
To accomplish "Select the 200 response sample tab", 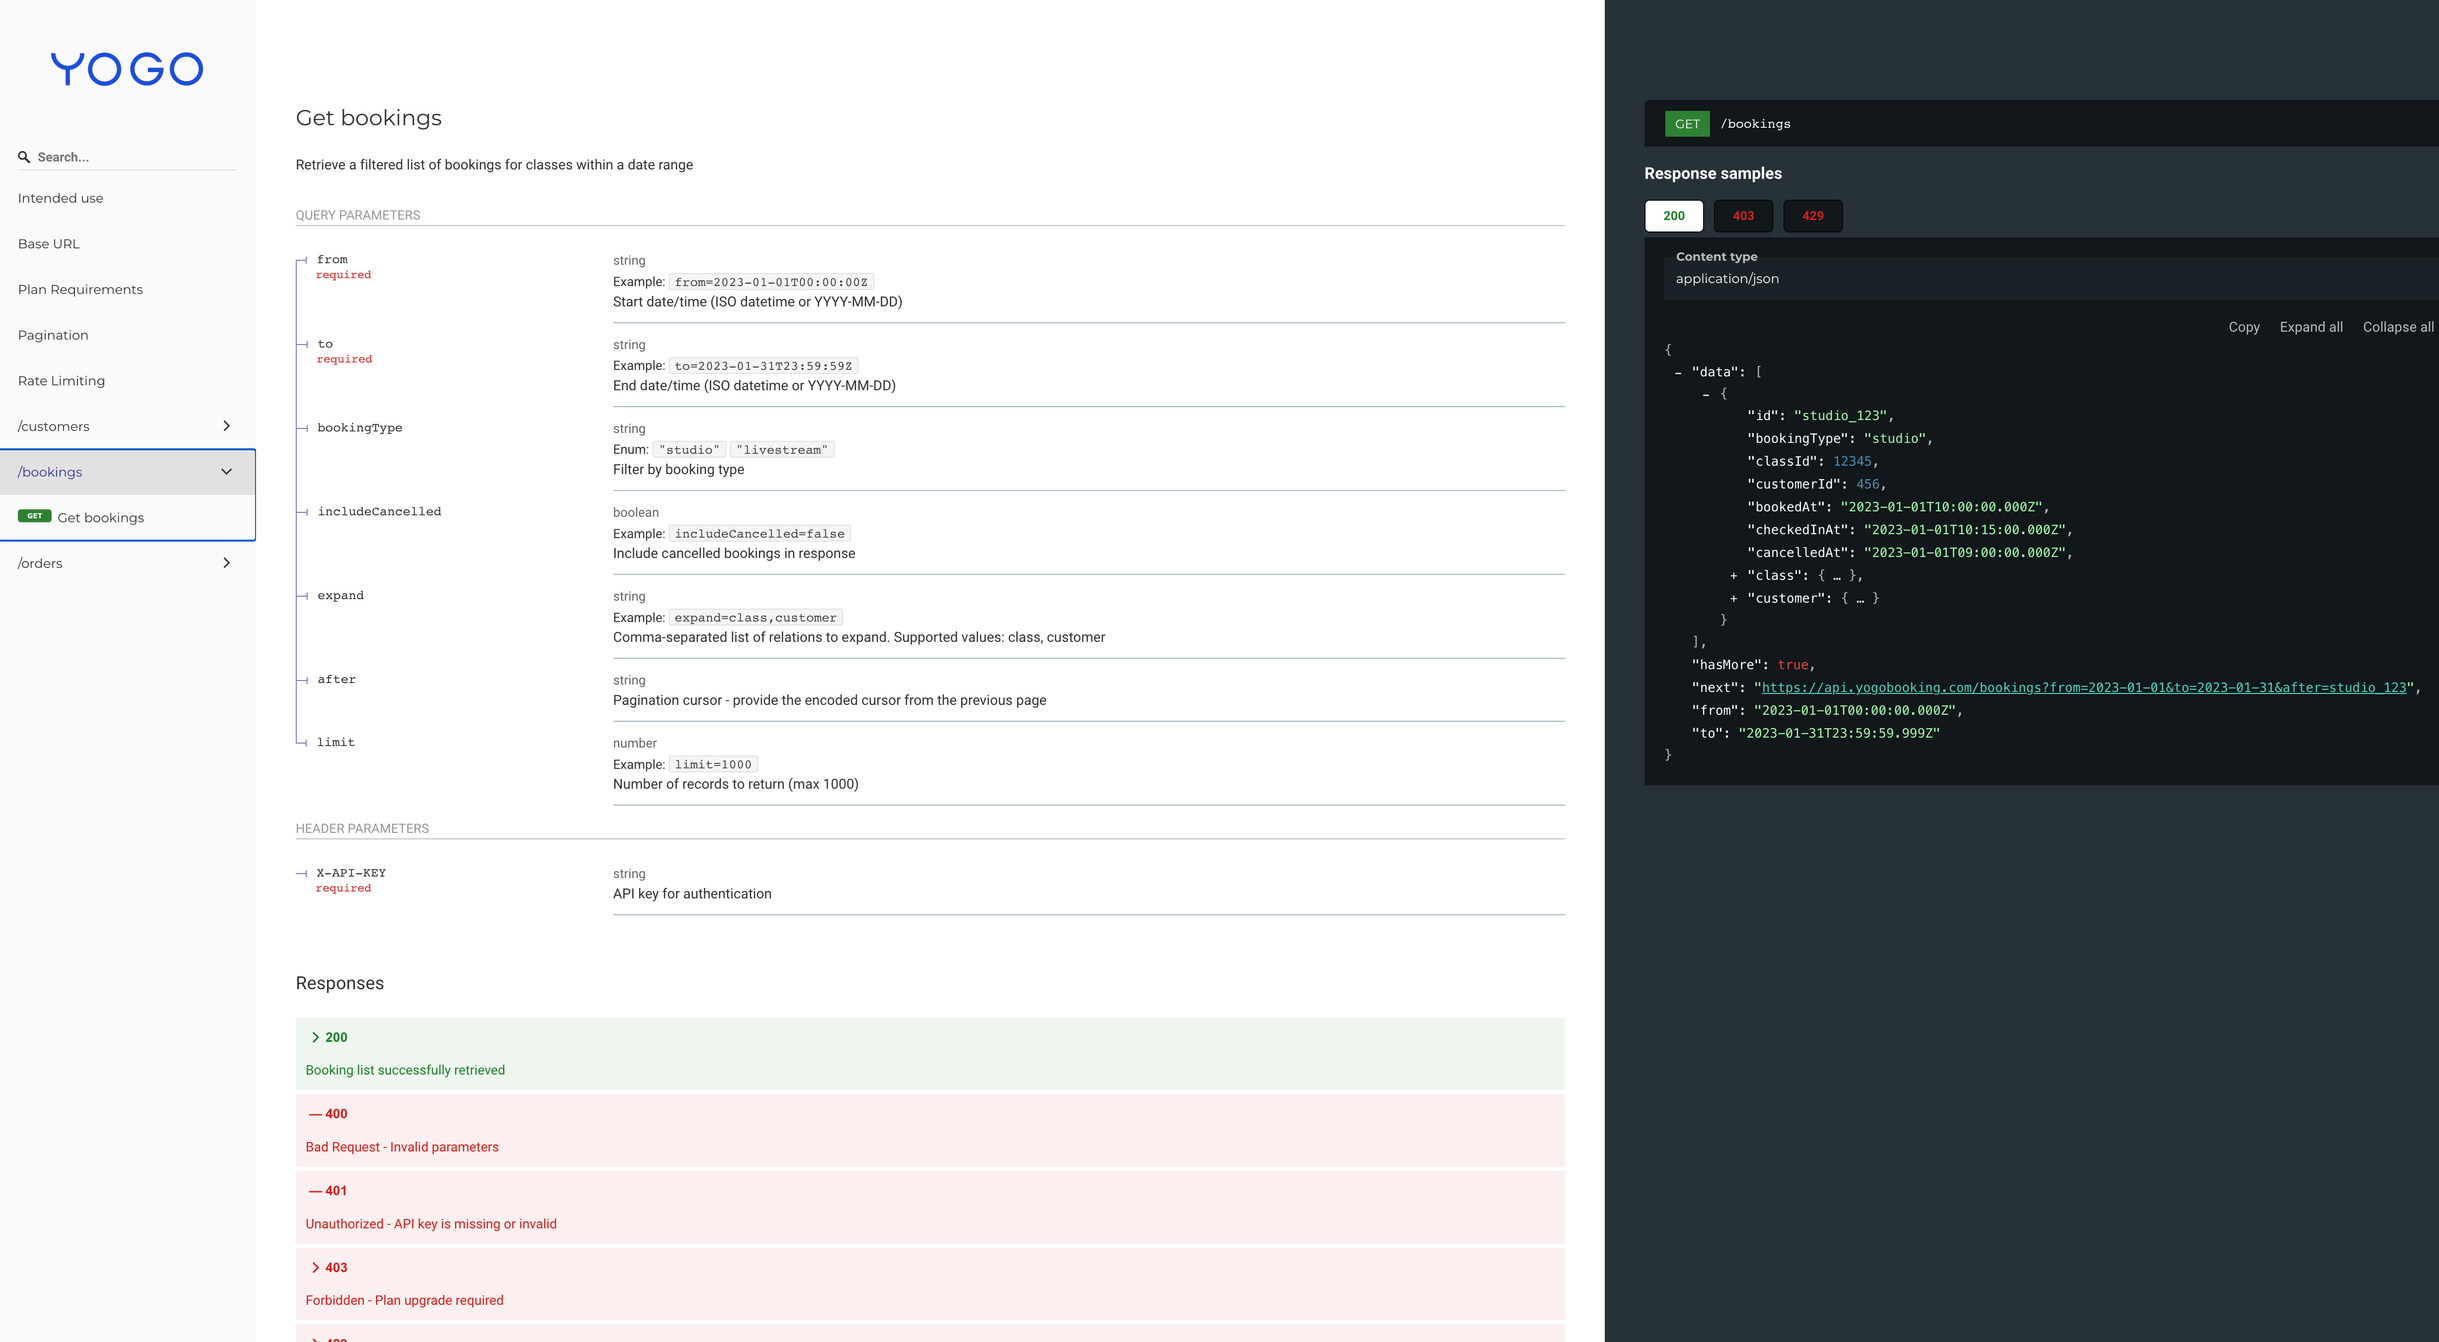I will [x=1673, y=216].
